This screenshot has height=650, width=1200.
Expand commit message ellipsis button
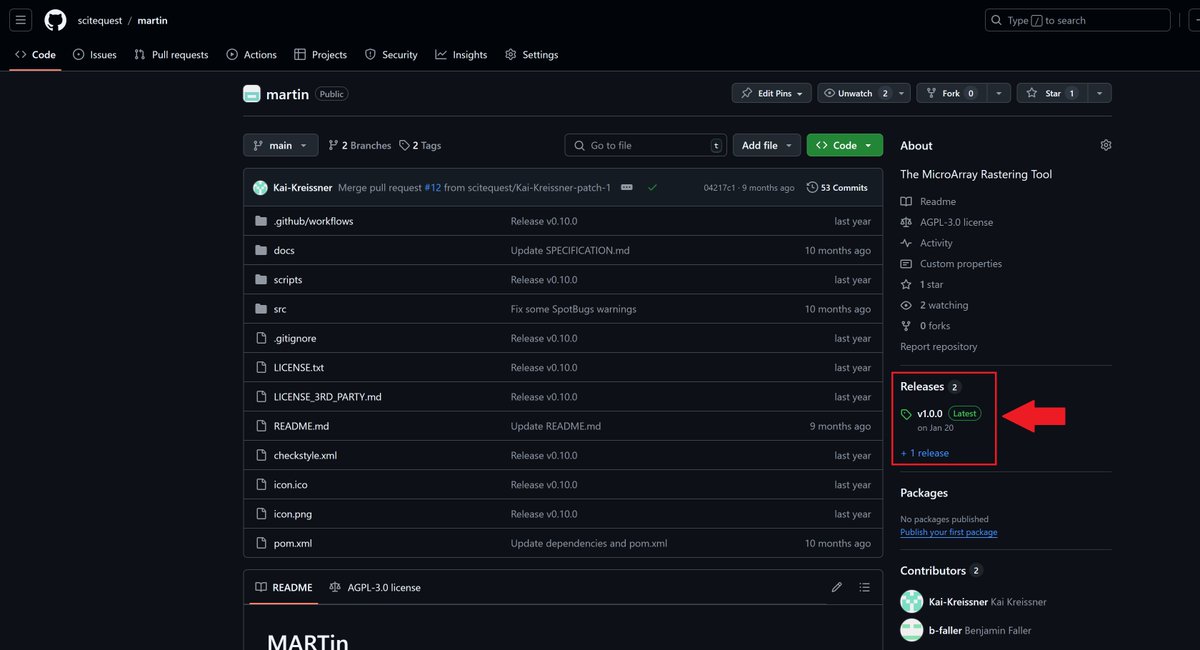(x=627, y=187)
